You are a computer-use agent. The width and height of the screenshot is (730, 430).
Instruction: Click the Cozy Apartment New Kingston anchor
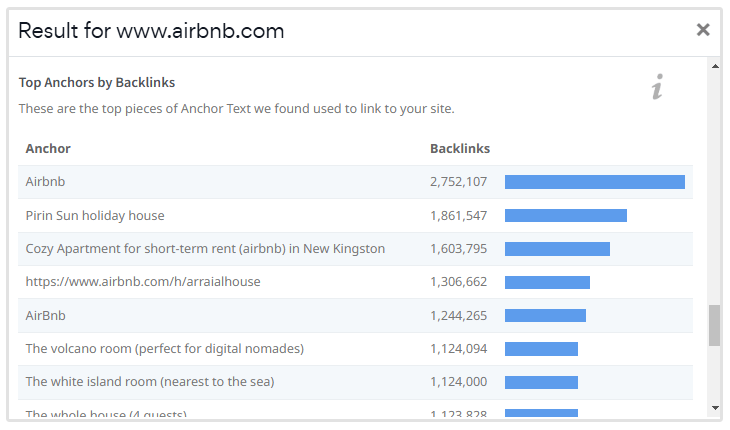click(205, 248)
